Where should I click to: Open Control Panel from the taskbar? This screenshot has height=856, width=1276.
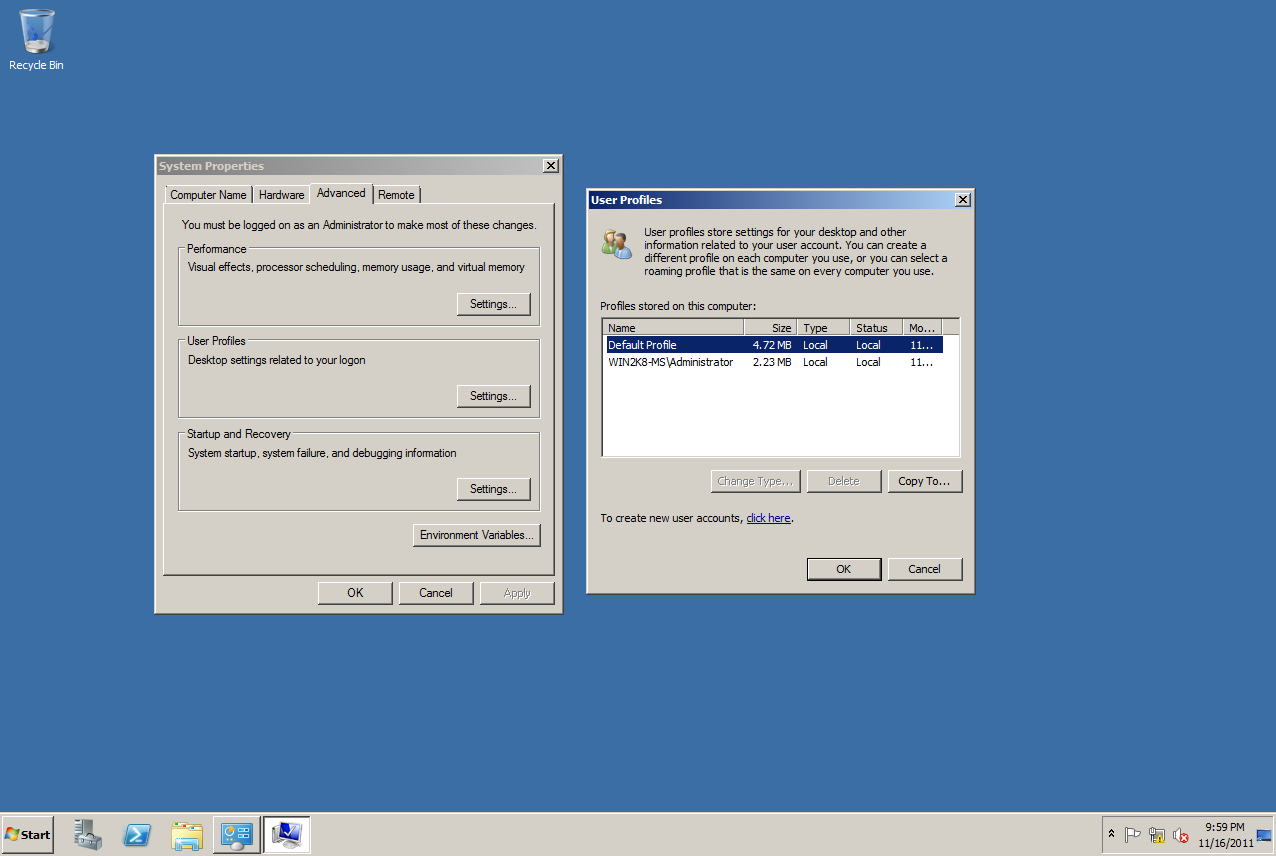(x=236, y=835)
